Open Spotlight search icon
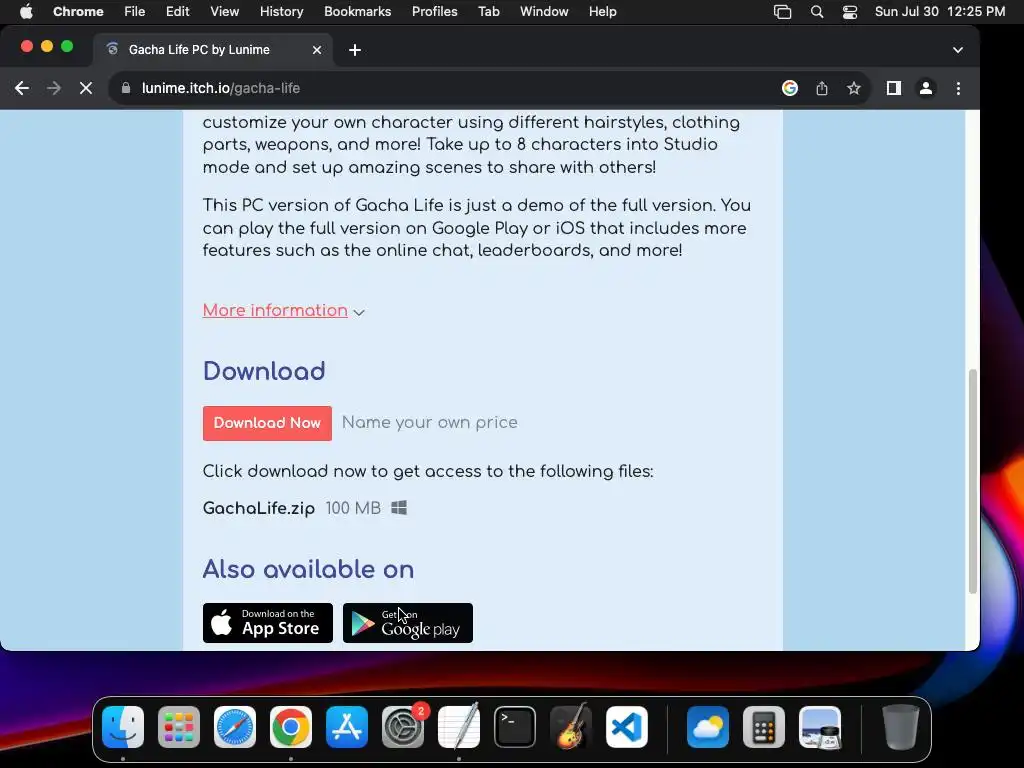Viewport: 1024px width, 768px height. pyautogui.click(x=816, y=12)
